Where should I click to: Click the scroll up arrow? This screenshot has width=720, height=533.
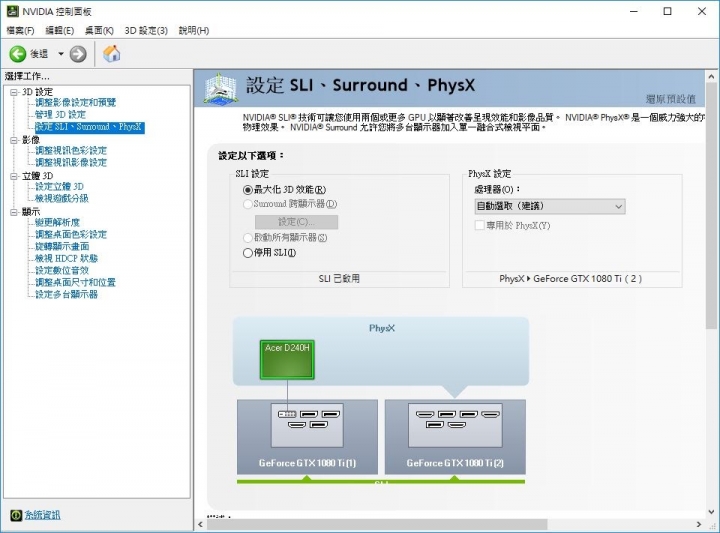click(x=711, y=76)
